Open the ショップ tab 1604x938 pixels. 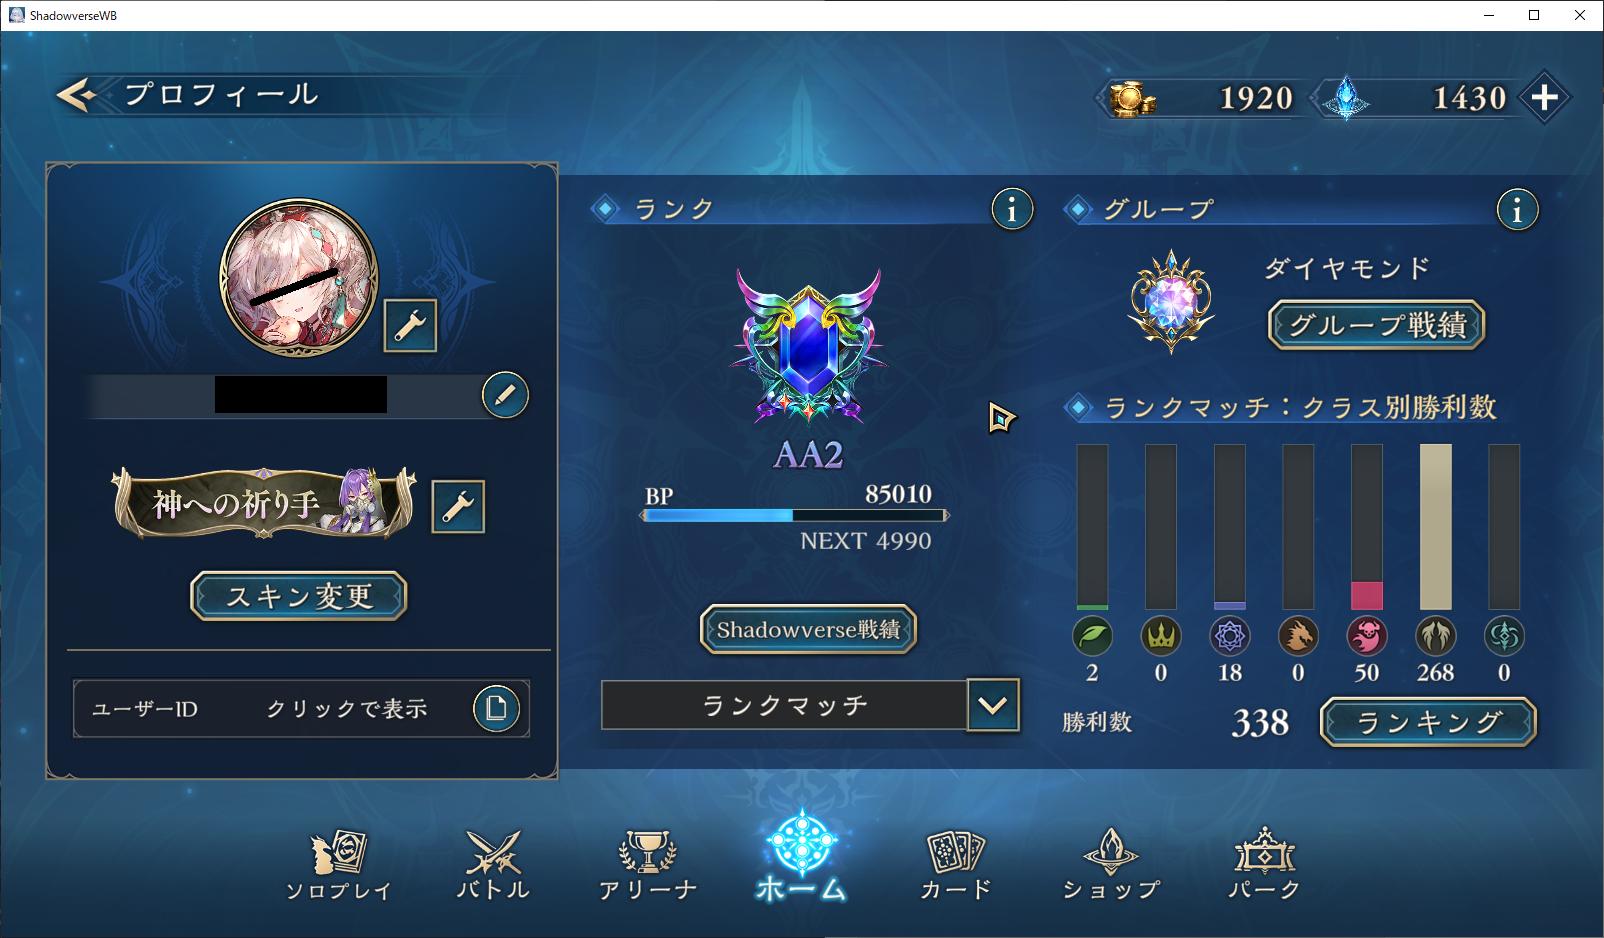tap(1111, 866)
